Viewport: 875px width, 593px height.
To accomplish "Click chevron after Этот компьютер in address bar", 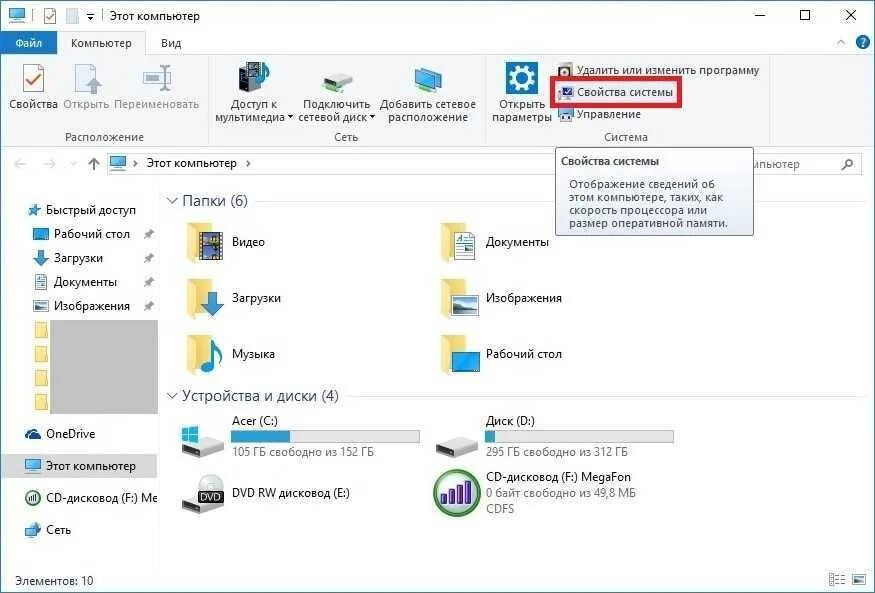I will pyautogui.click(x=248, y=163).
